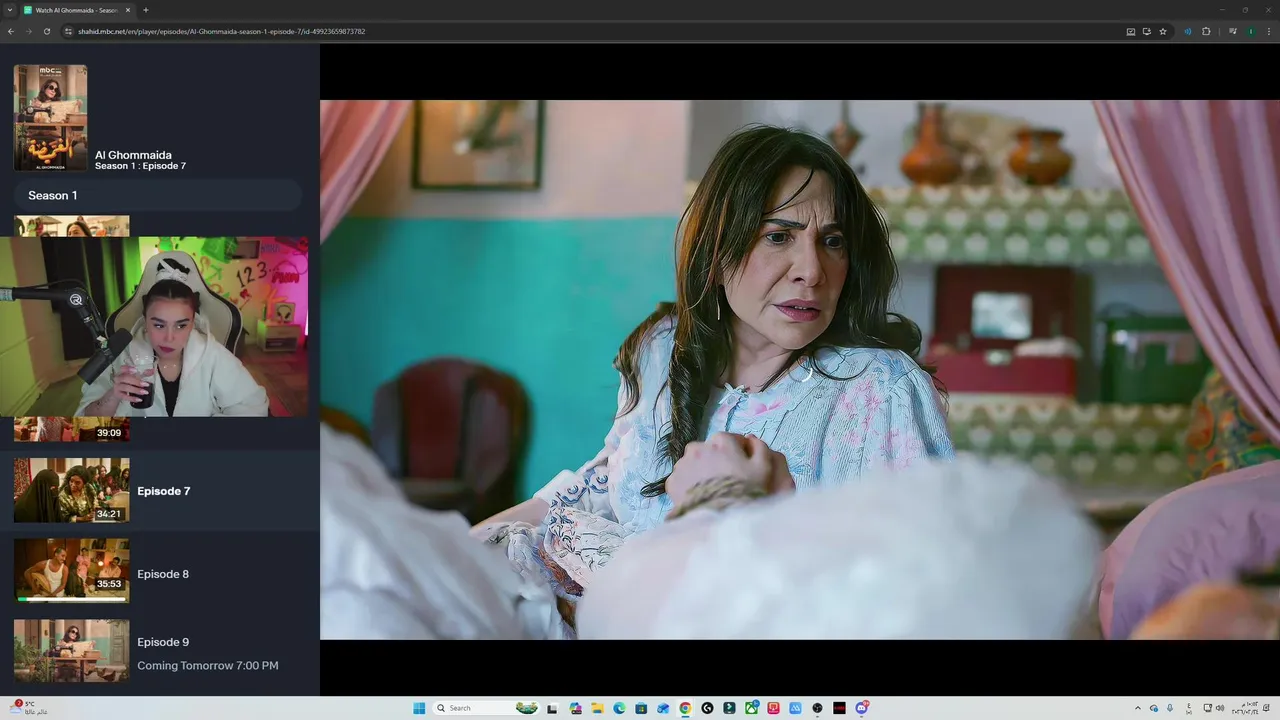
Task: Play the episode thumbnail showing 39:09 duration
Action: pyautogui.click(x=71, y=429)
